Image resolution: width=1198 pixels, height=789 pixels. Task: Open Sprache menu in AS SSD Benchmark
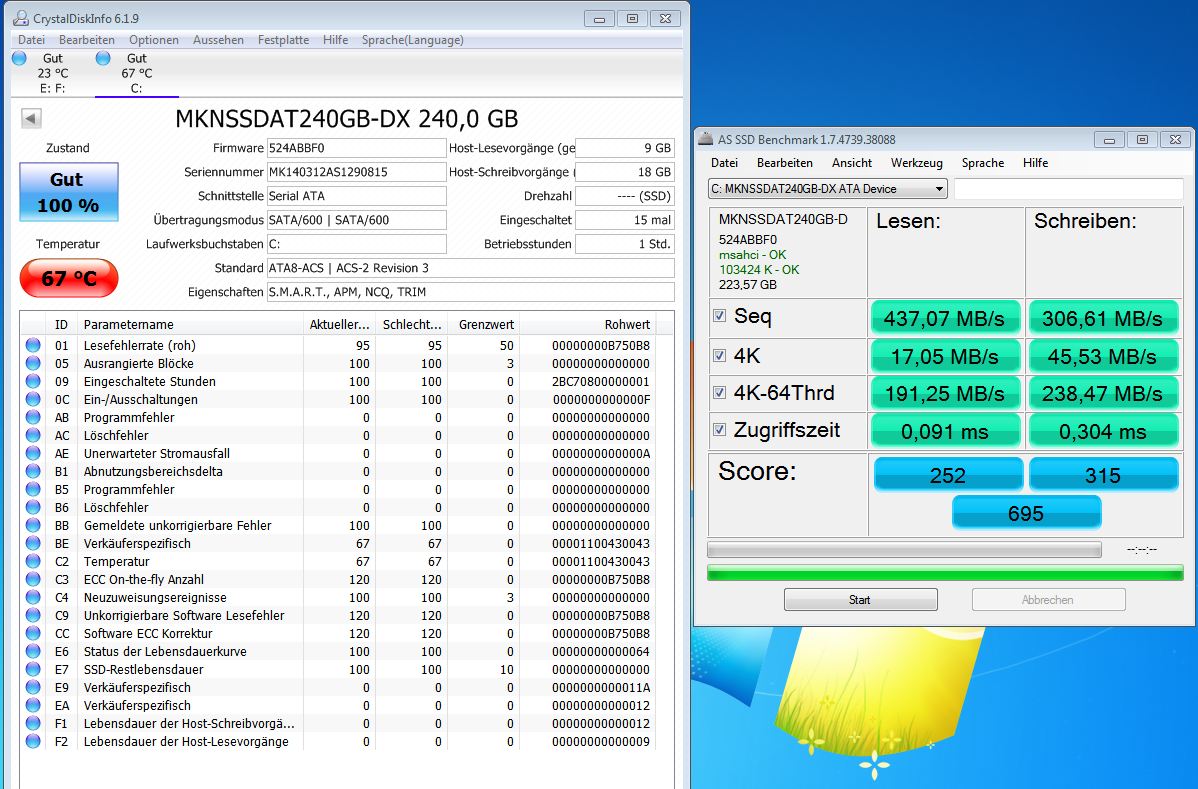click(x=983, y=163)
